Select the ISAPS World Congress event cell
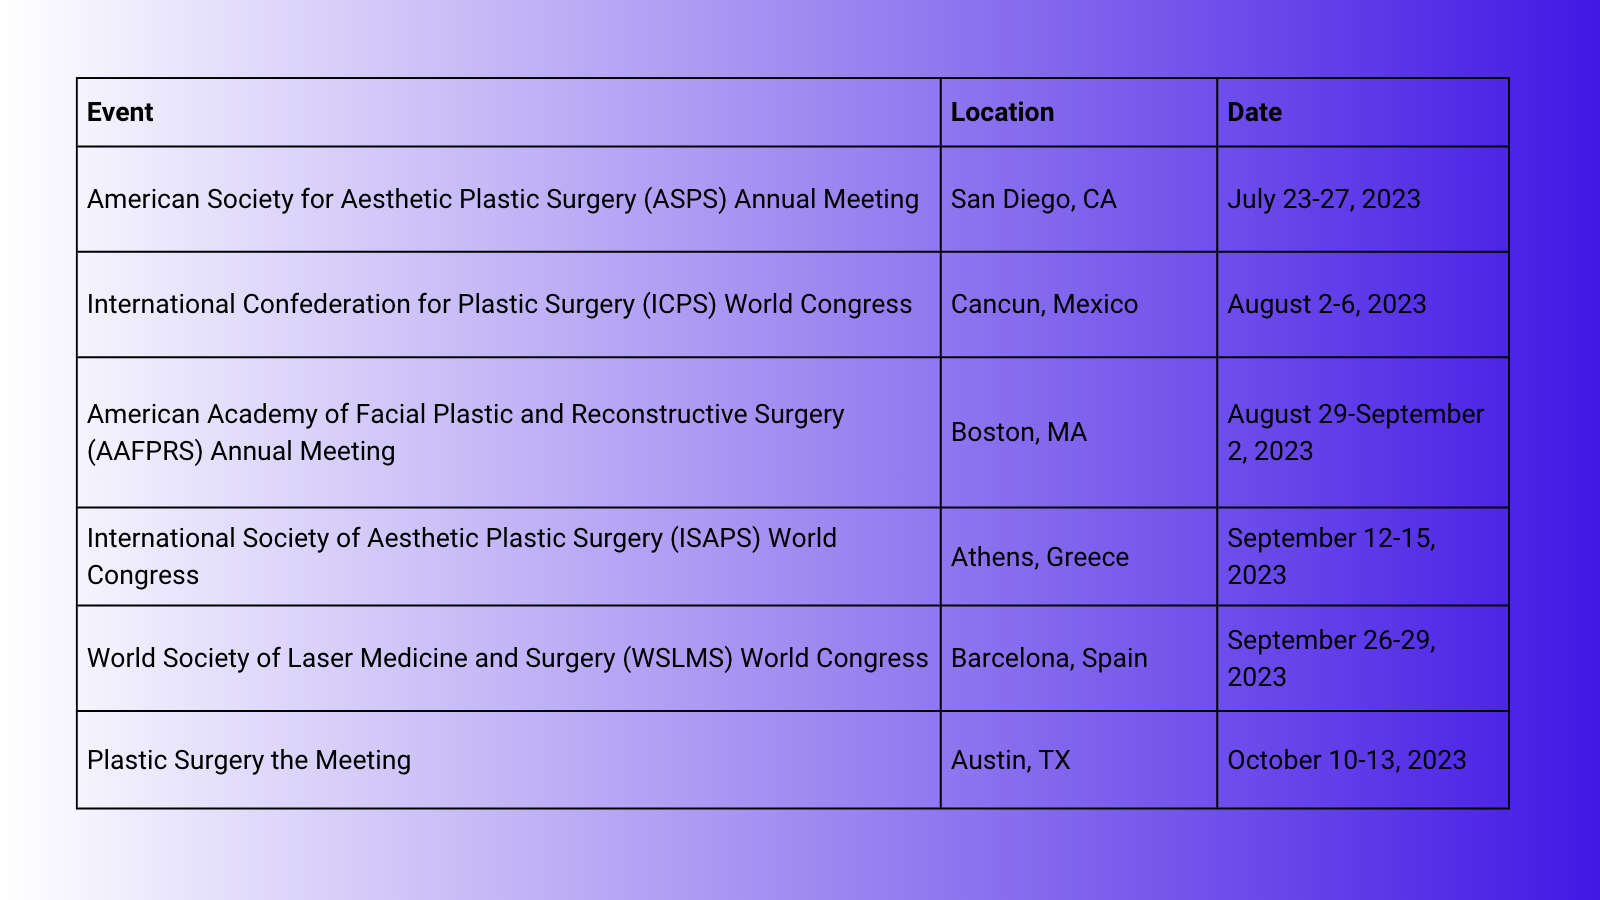This screenshot has height=900, width=1600. [509, 556]
